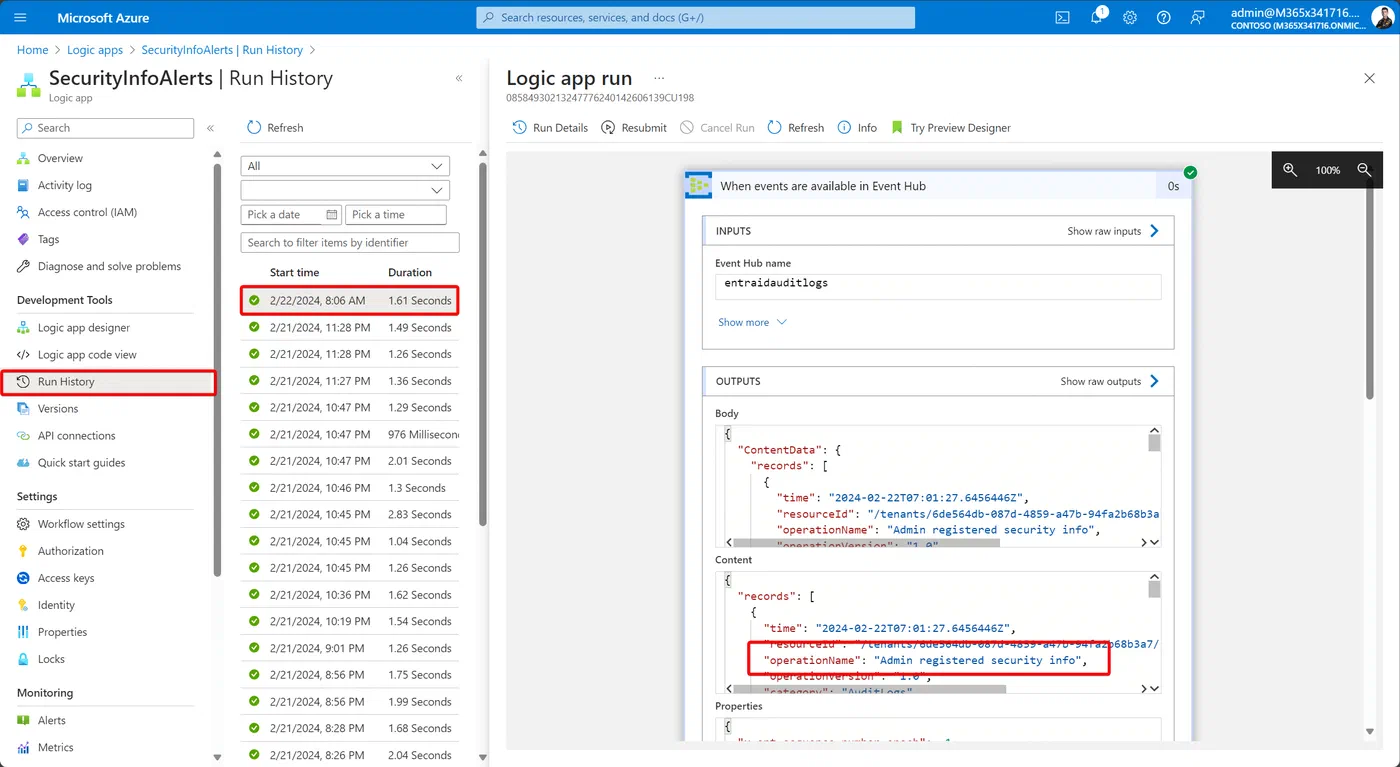The height and width of the screenshot is (767, 1400).
Task: Open Access control (IAM)
Action: 87,212
